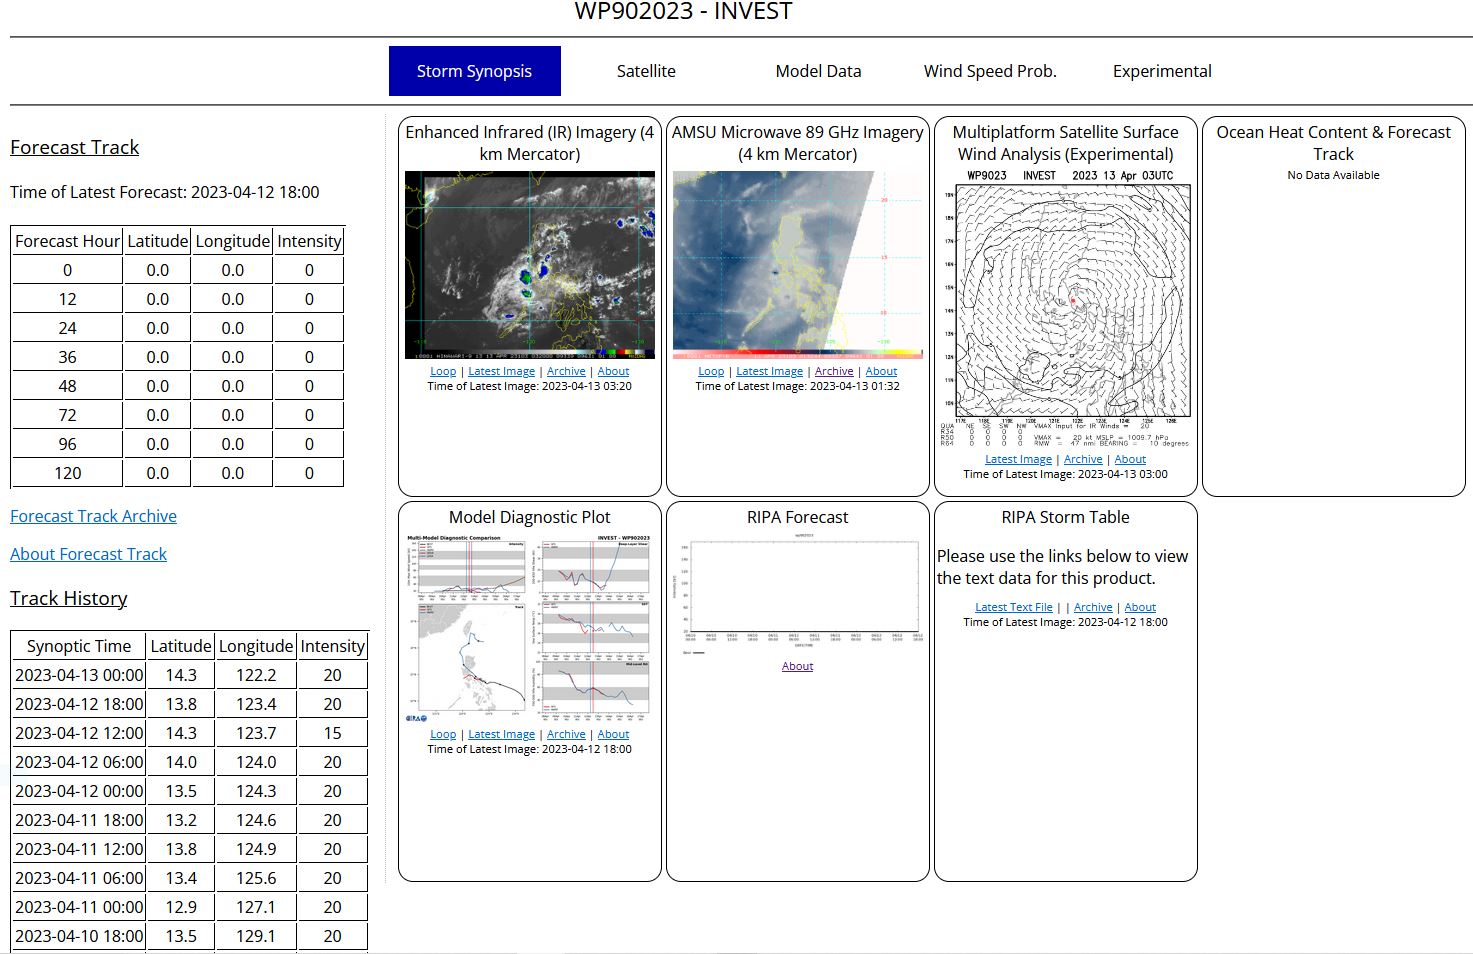Select the Wind Speed Prob. tab
This screenshot has height=954, width=1473.
coord(990,71)
